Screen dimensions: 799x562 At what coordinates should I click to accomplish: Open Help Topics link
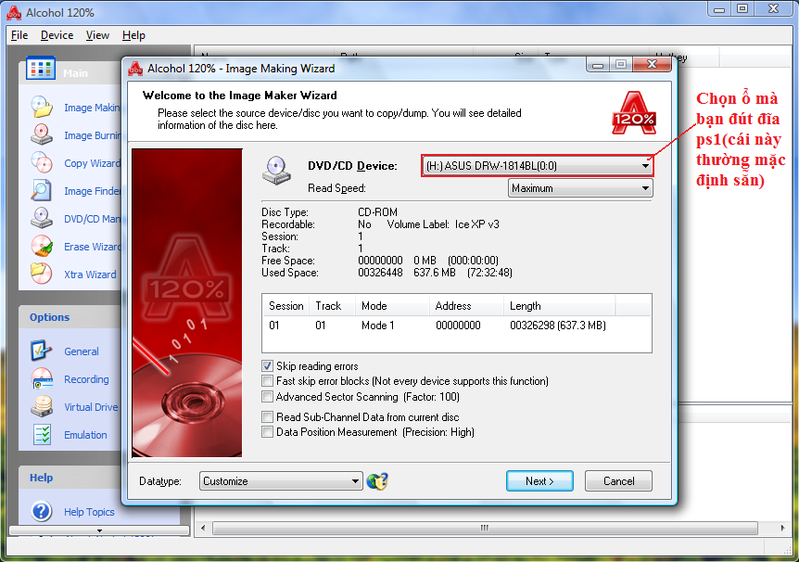pos(89,512)
